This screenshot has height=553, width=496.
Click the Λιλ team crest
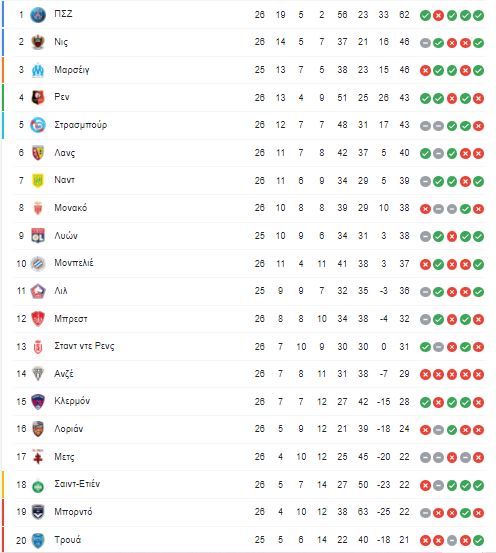[x=38, y=291]
